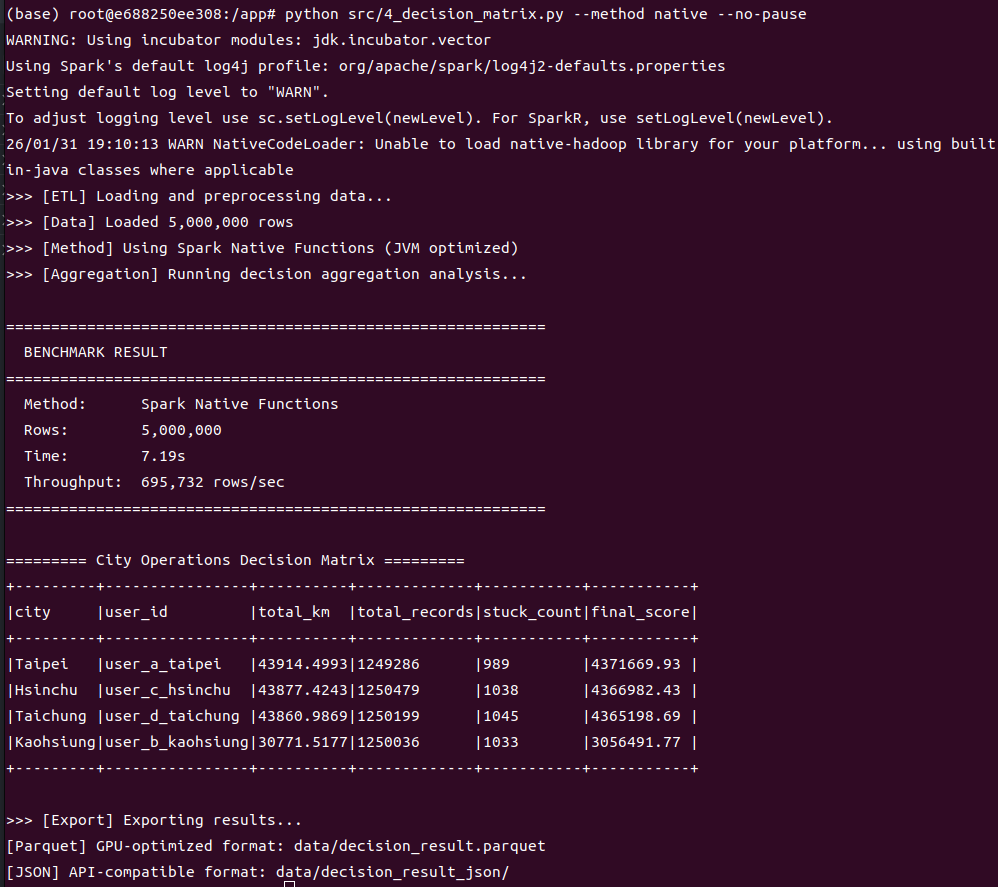
Task: Click the 'user_b_kaohsiung' cell
Action: 176,743
